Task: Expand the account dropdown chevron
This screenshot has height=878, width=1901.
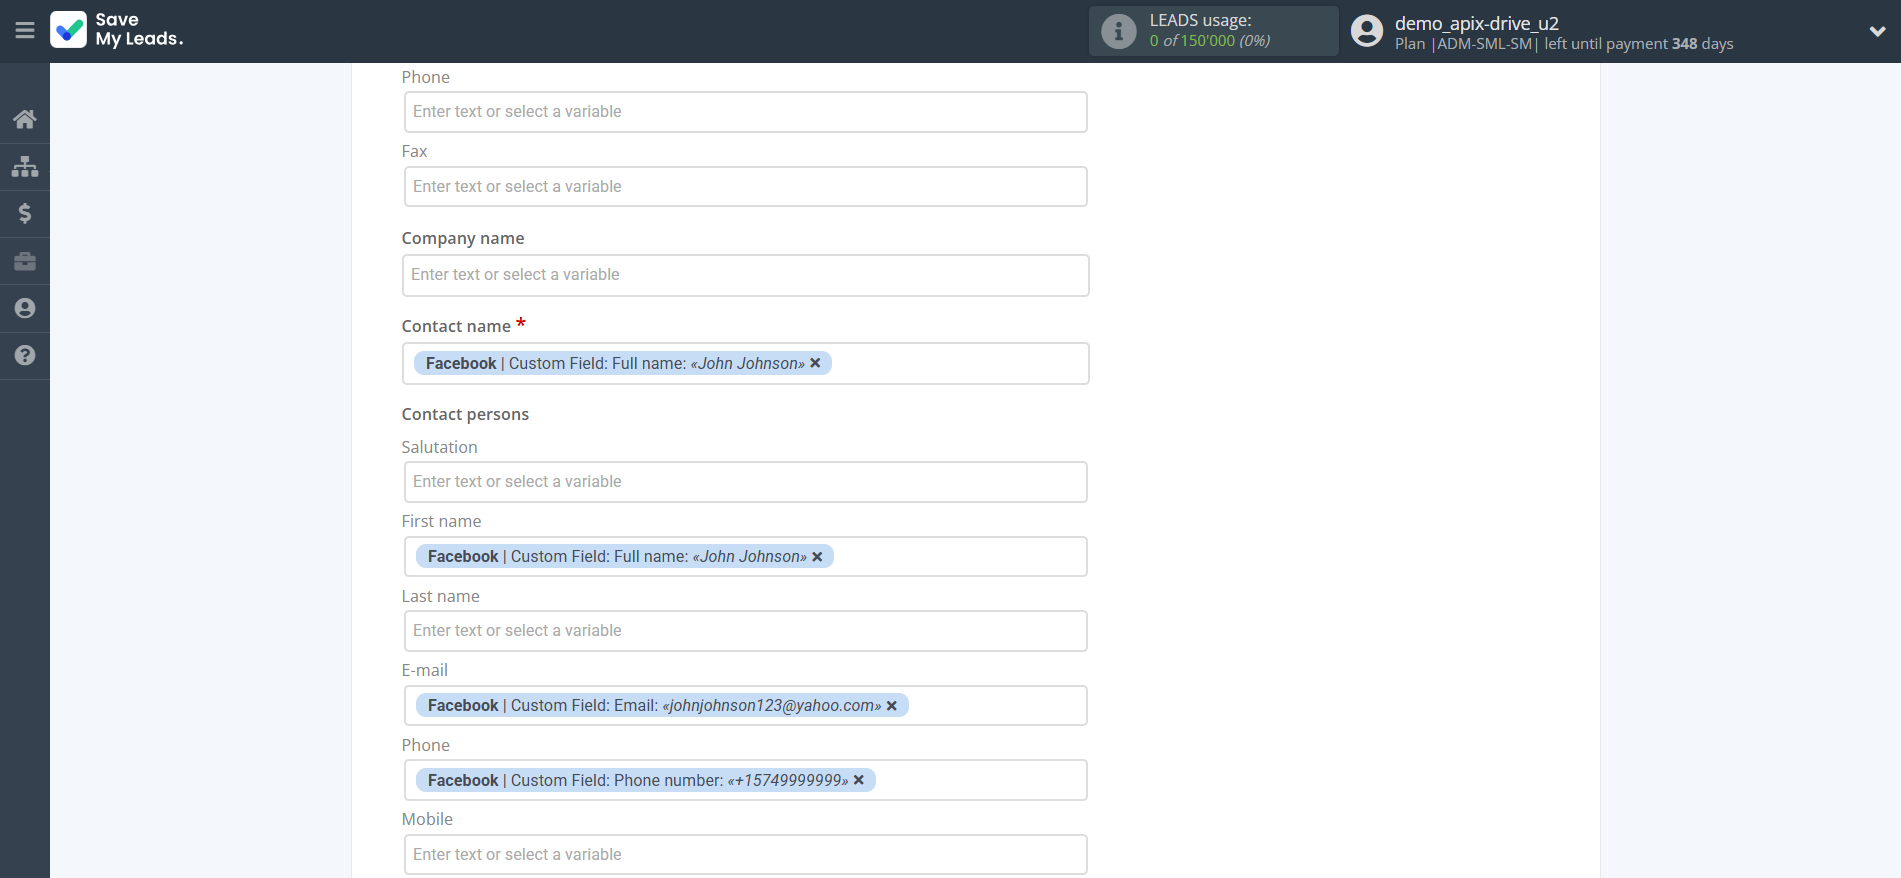Action: (1877, 31)
